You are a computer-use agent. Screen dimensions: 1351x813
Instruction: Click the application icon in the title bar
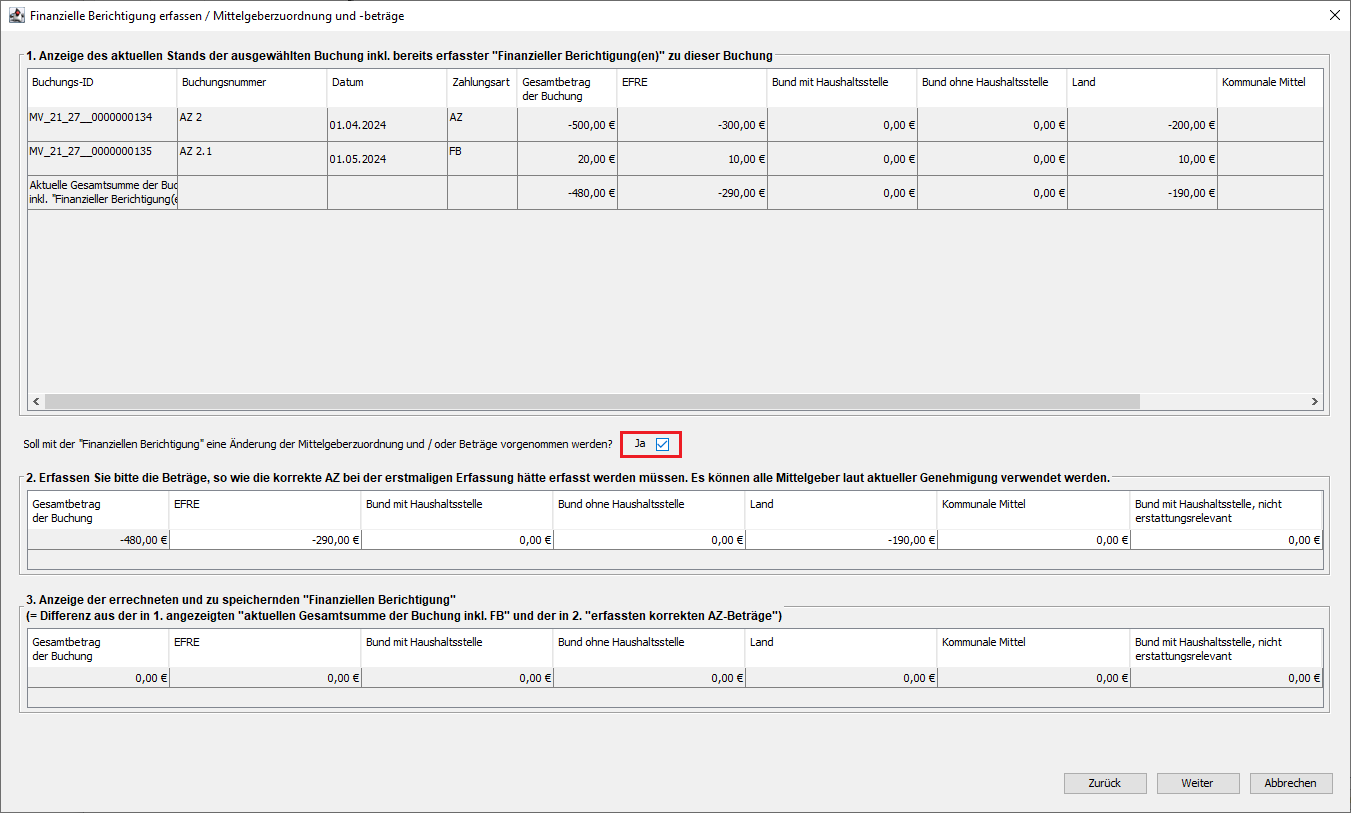coord(16,16)
